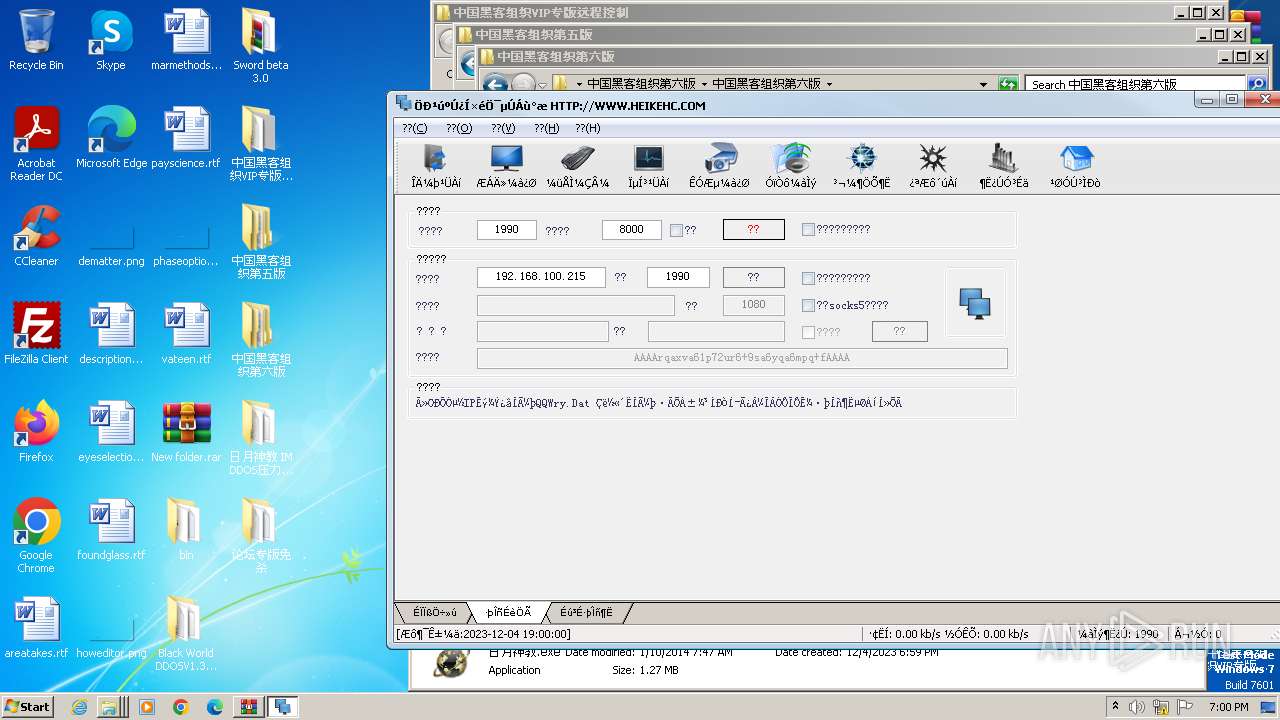Click the black spiky burst toolbar icon
The image size is (1280, 720).
coord(933,165)
